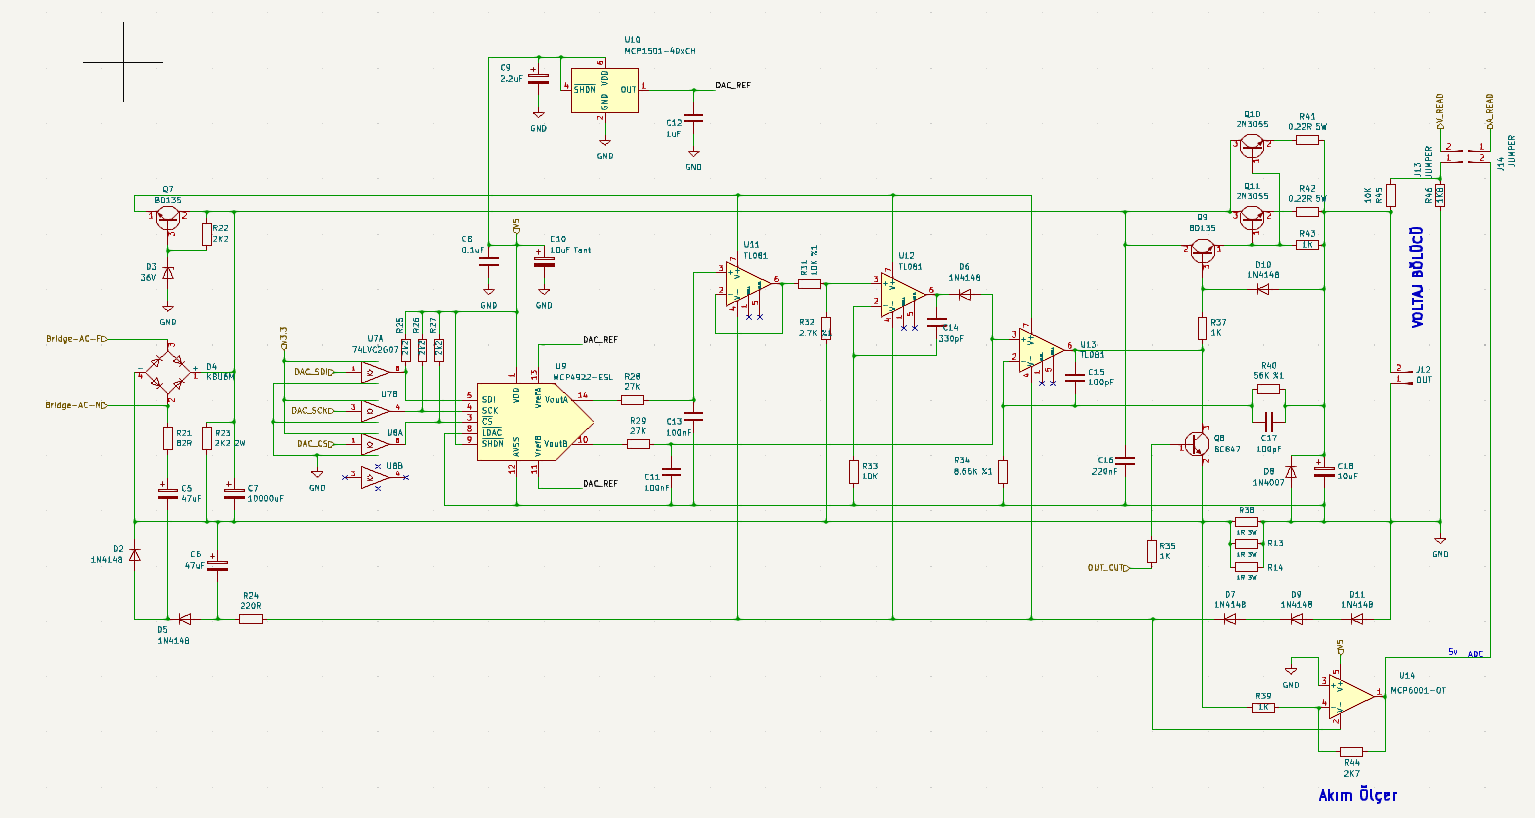
Task: Select resistor R21 82R
Action: [168, 438]
